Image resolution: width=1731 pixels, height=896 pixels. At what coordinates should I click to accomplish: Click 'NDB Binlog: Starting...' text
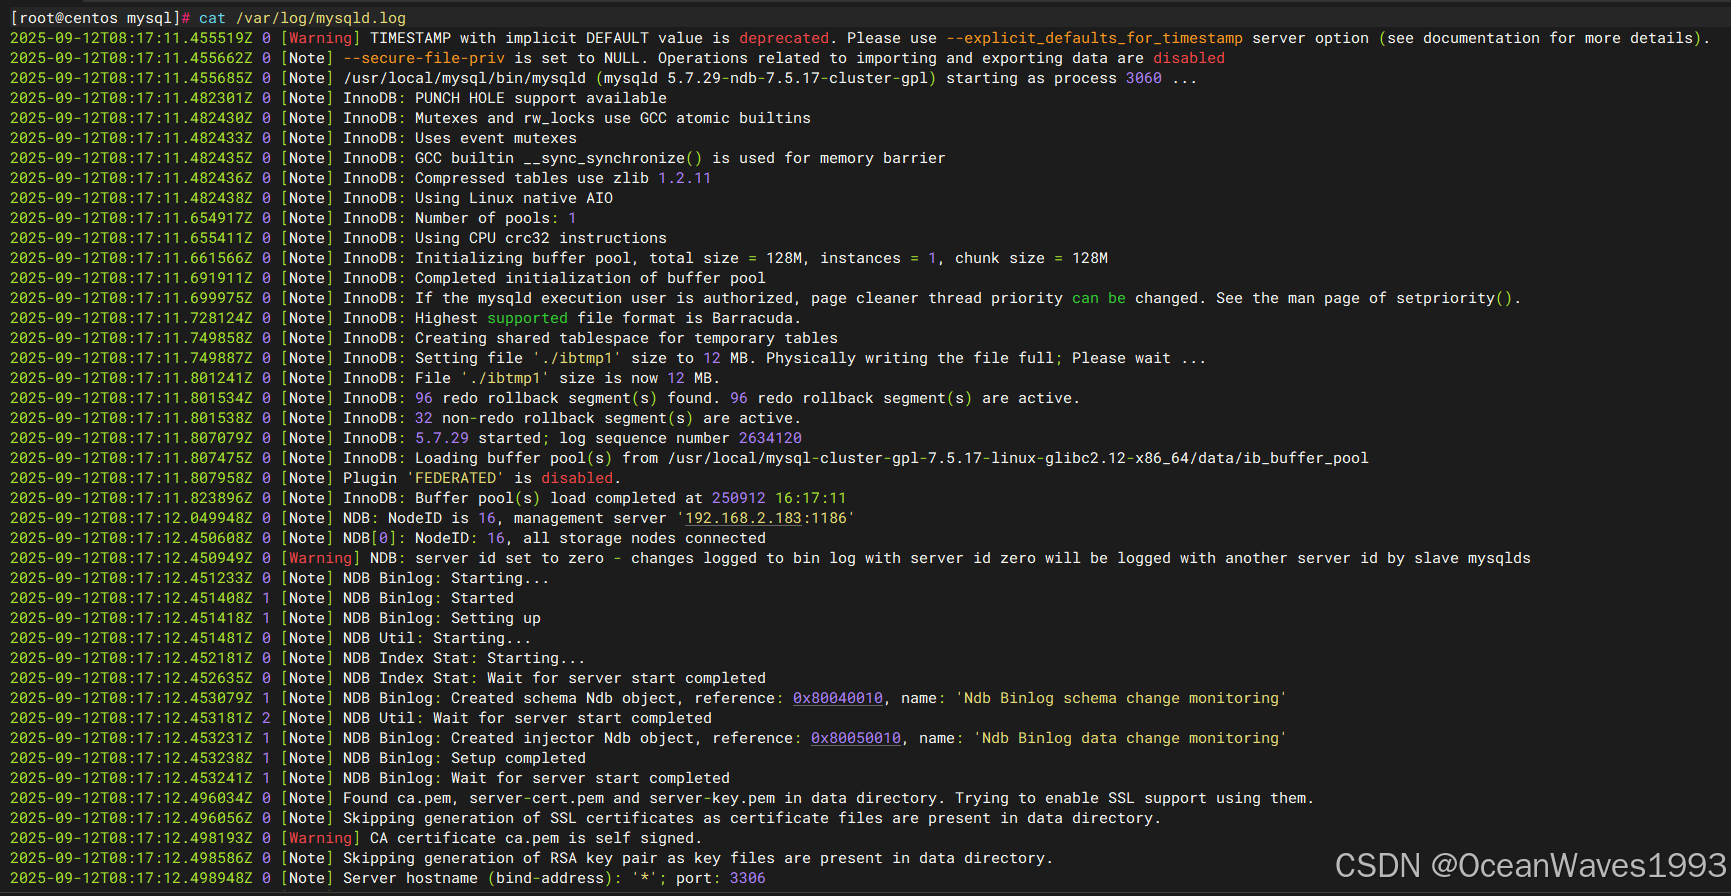[x=446, y=578]
